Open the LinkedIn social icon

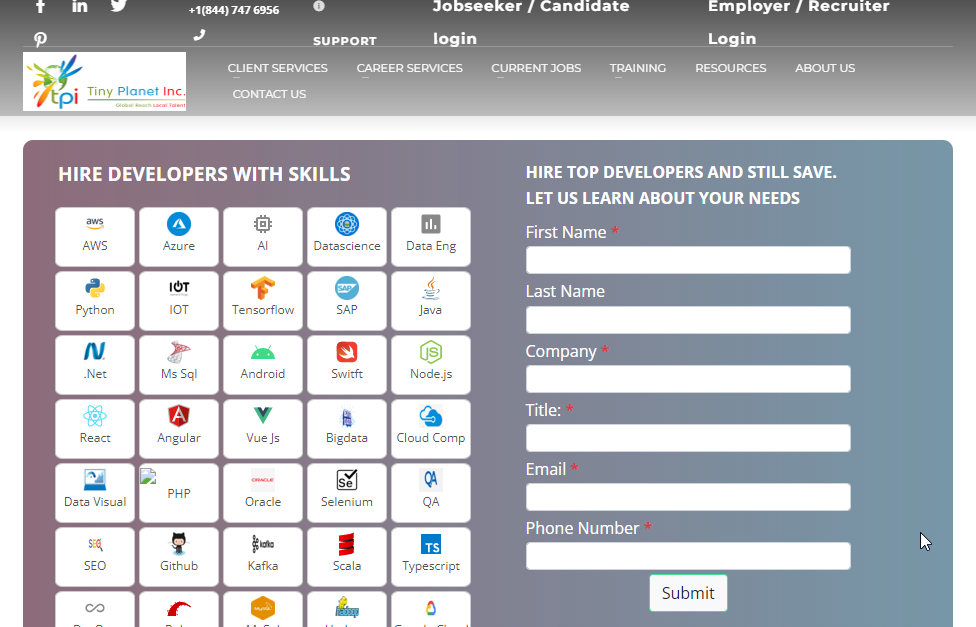coord(80,6)
